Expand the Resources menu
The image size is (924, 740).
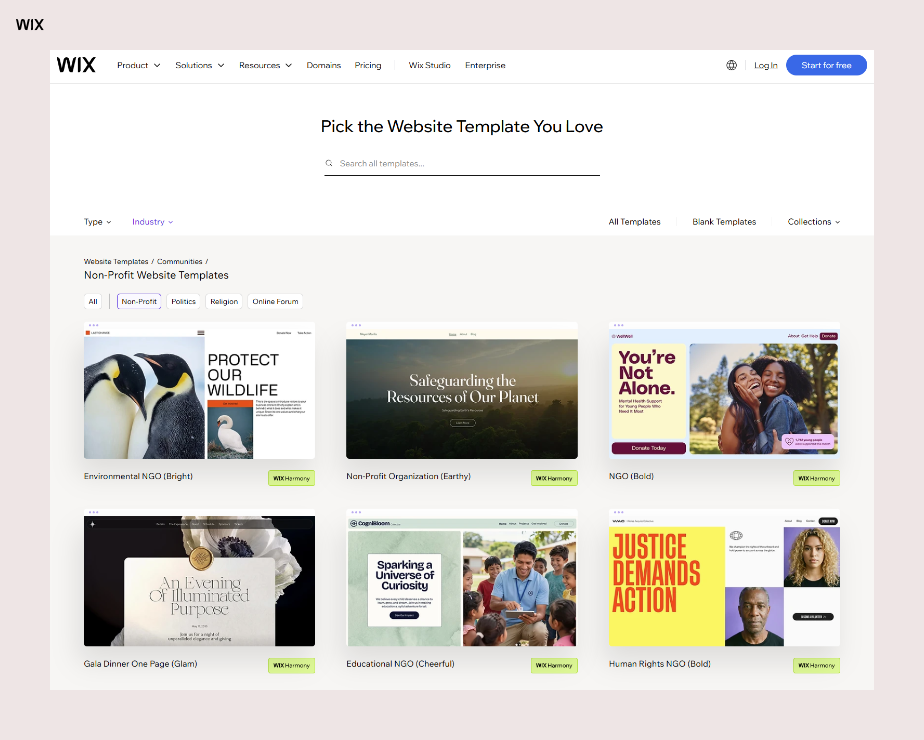pos(265,65)
